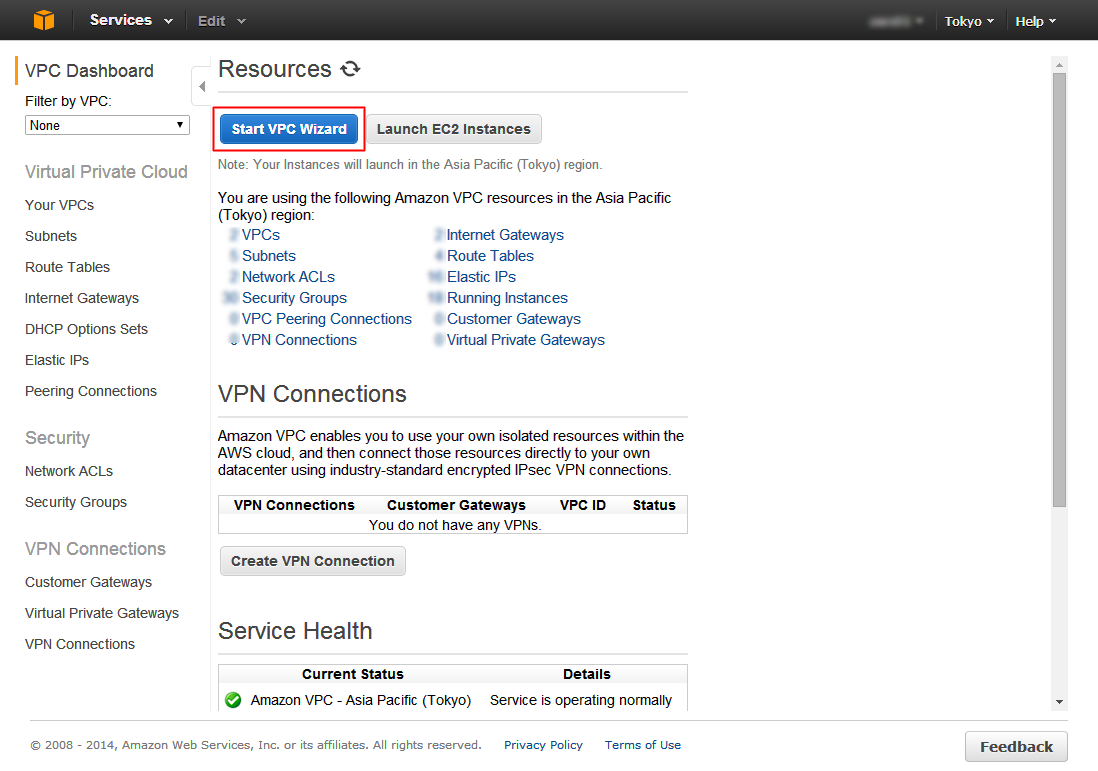Click Create VPN Connection button
This screenshot has height=771, width=1098.
coord(313,561)
